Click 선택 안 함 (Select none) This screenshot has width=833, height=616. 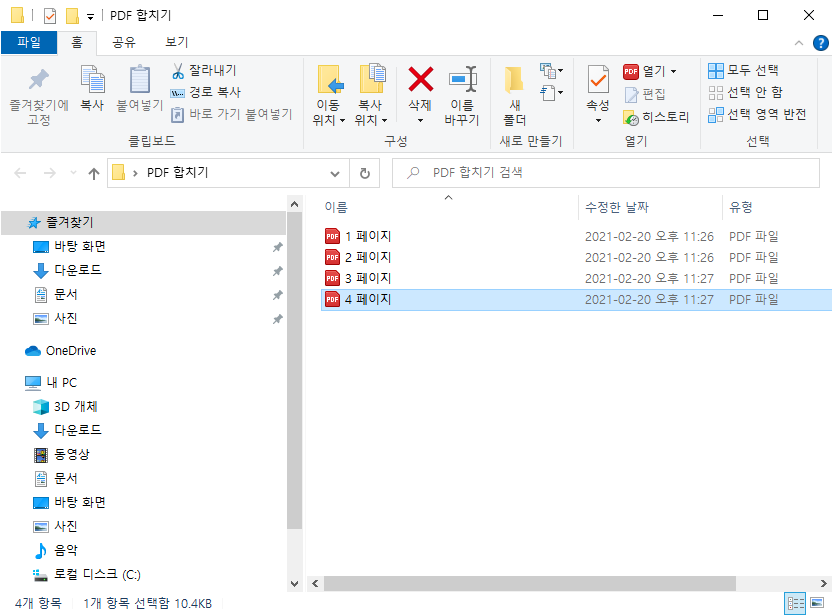pyautogui.click(x=745, y=92)
